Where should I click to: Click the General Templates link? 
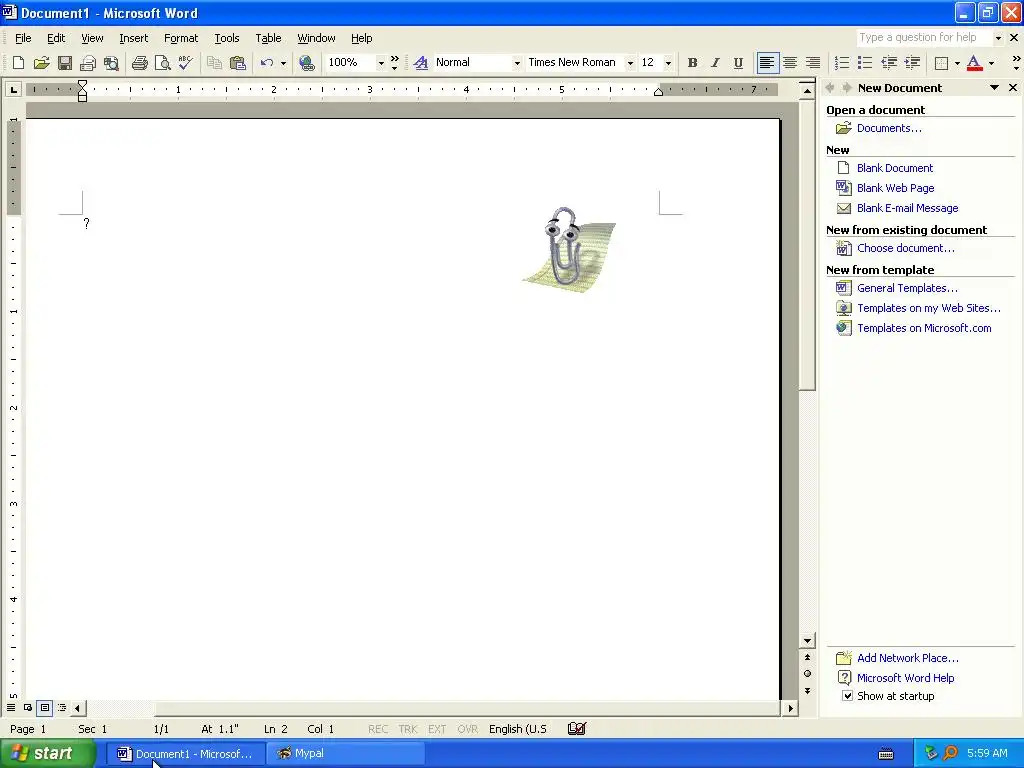(x=907, y=288)
